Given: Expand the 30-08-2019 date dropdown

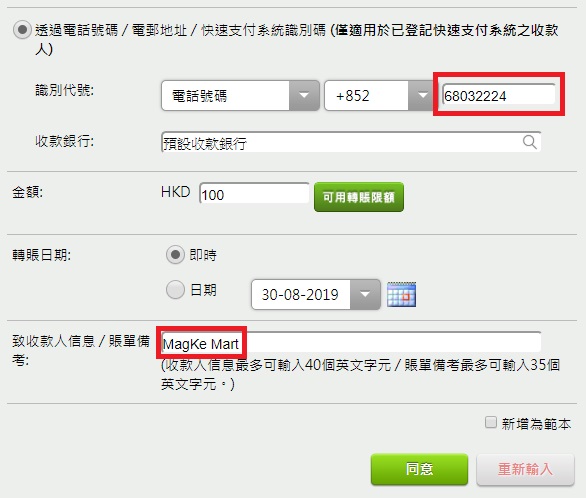Looking at the screenshot, I should 316,294.
